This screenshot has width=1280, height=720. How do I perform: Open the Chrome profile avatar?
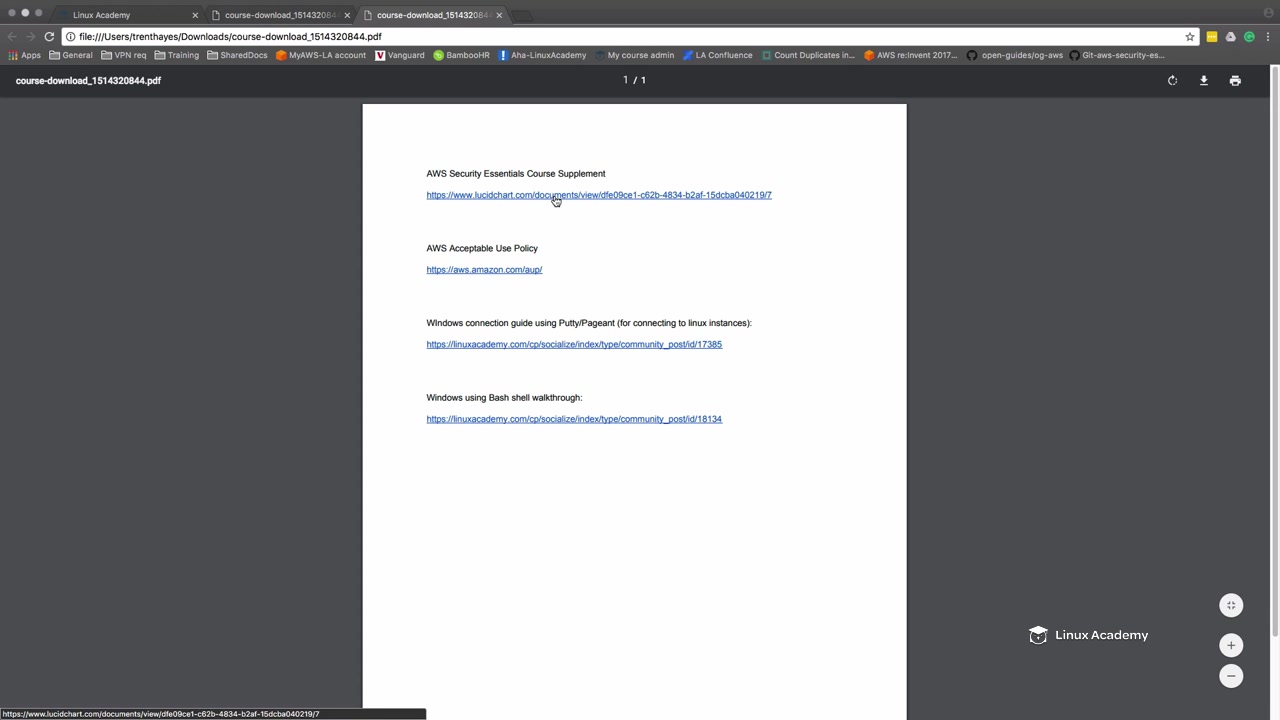point(1269,13)
